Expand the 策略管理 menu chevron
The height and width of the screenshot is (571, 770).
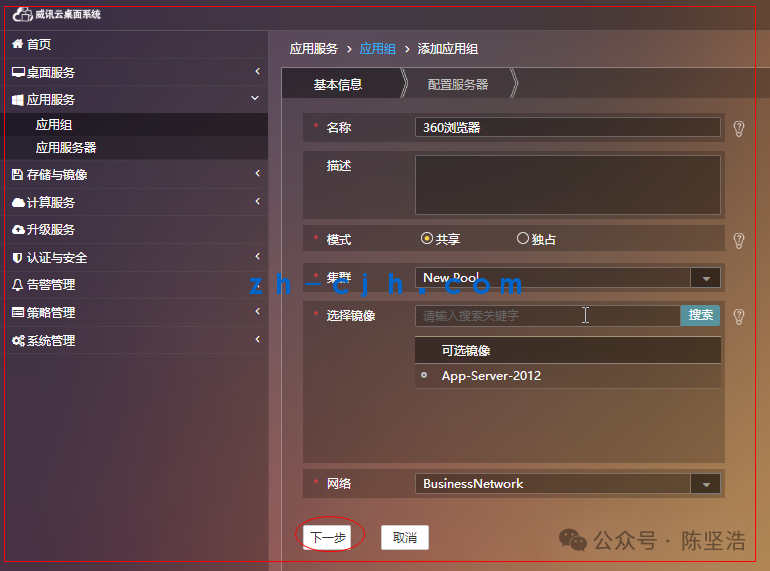pos(257,311)
